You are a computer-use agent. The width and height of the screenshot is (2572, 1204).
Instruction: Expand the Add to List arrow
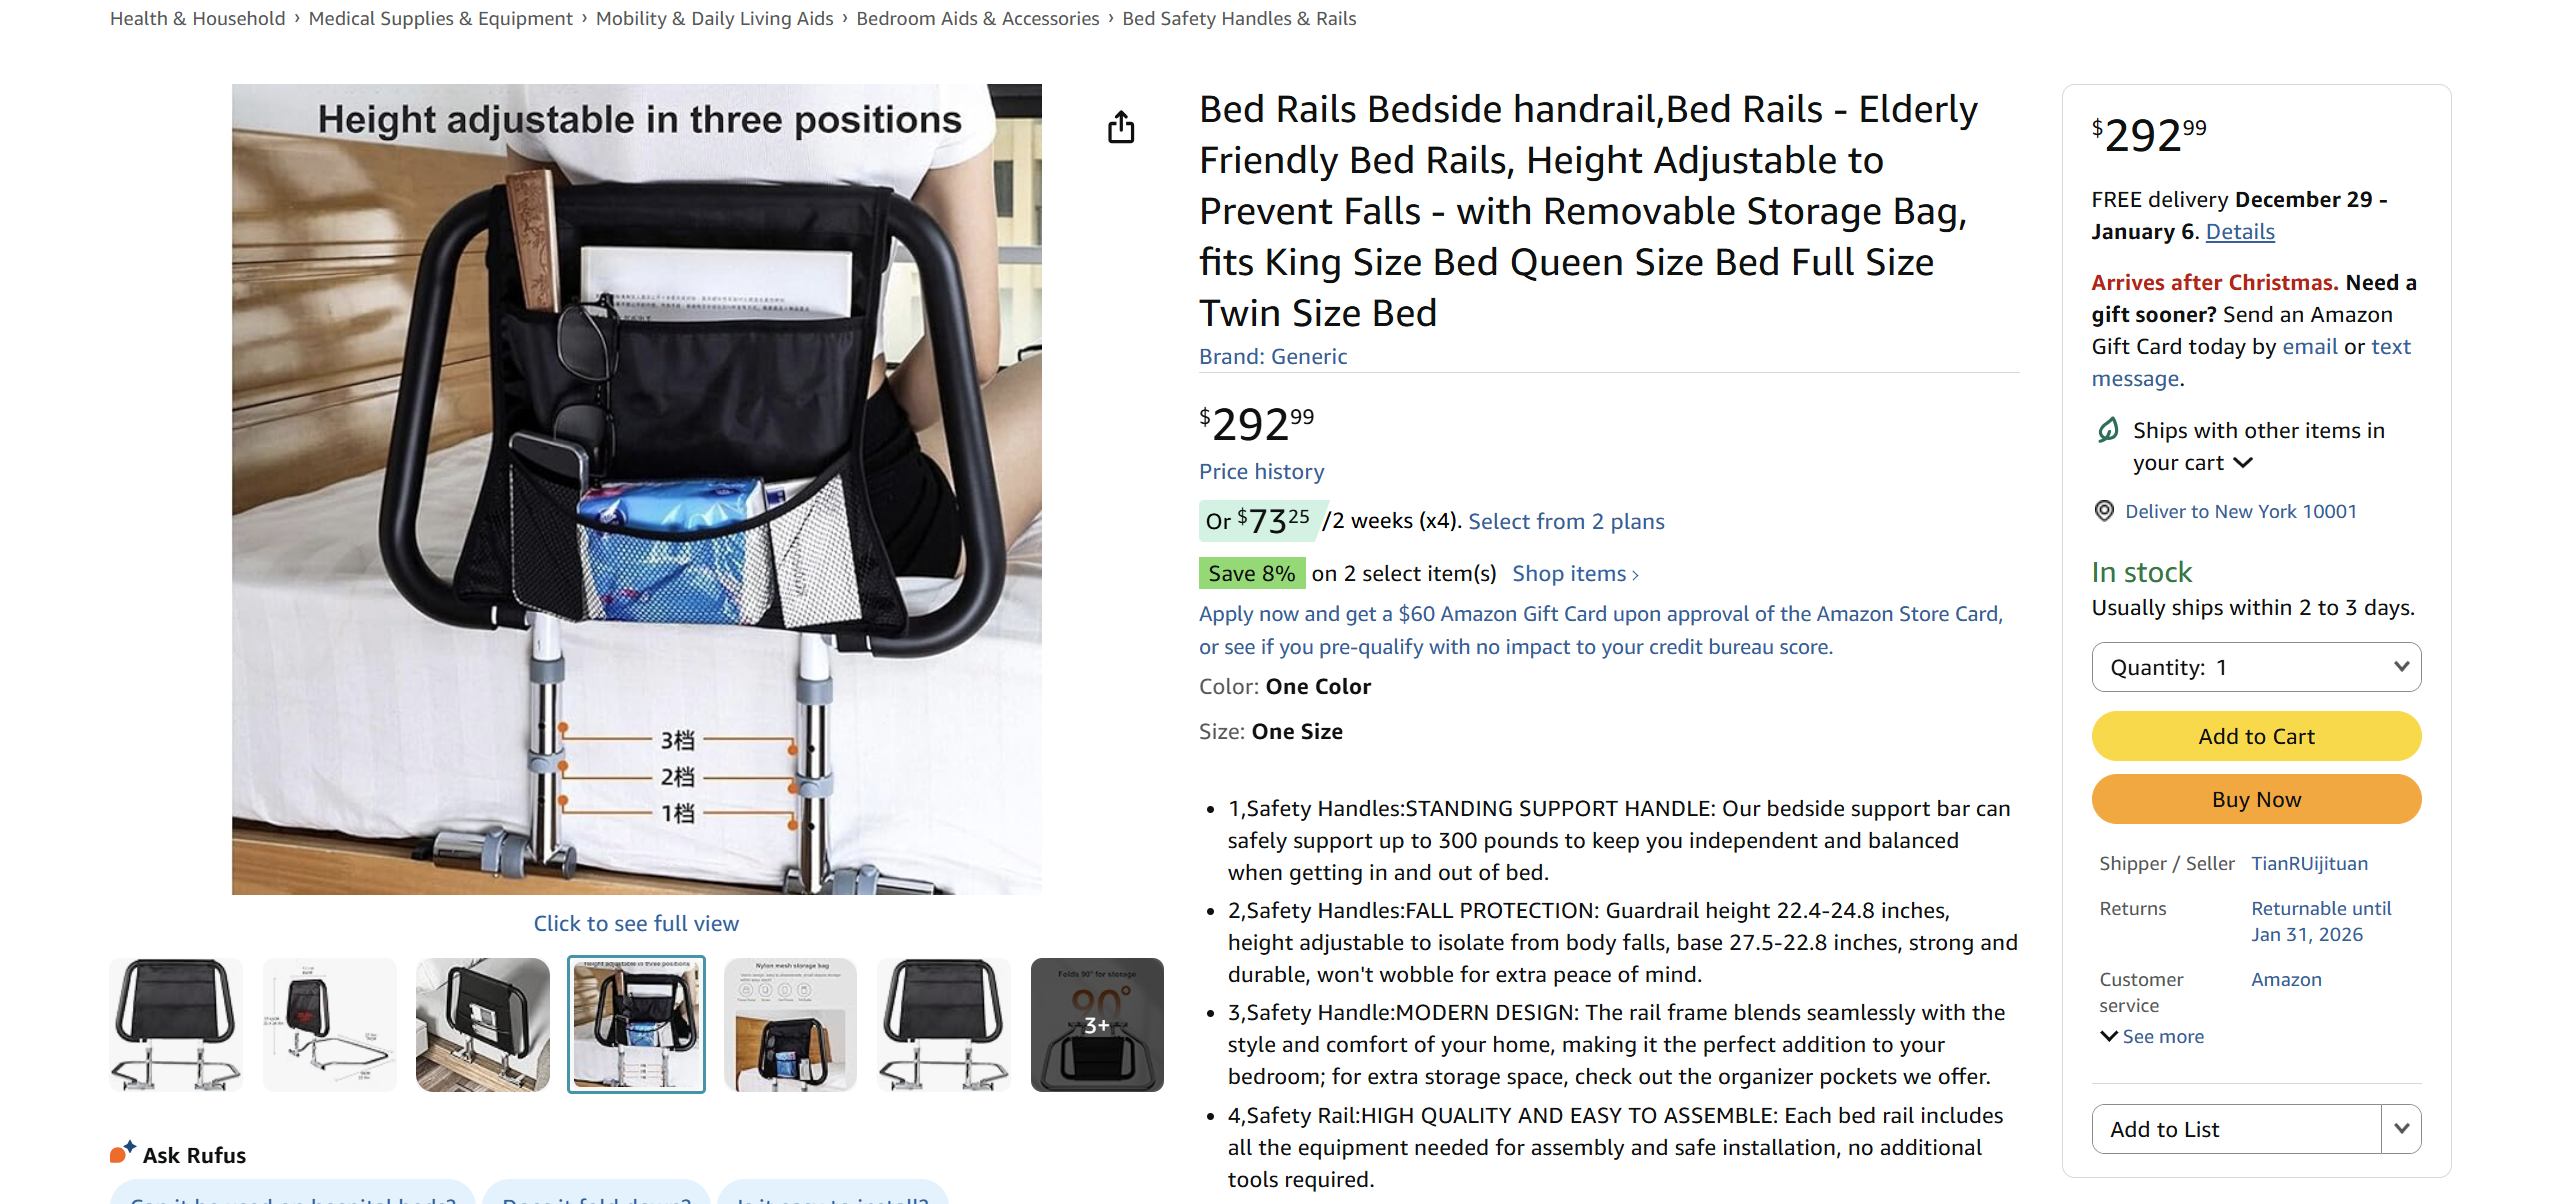[2401, 1129]
